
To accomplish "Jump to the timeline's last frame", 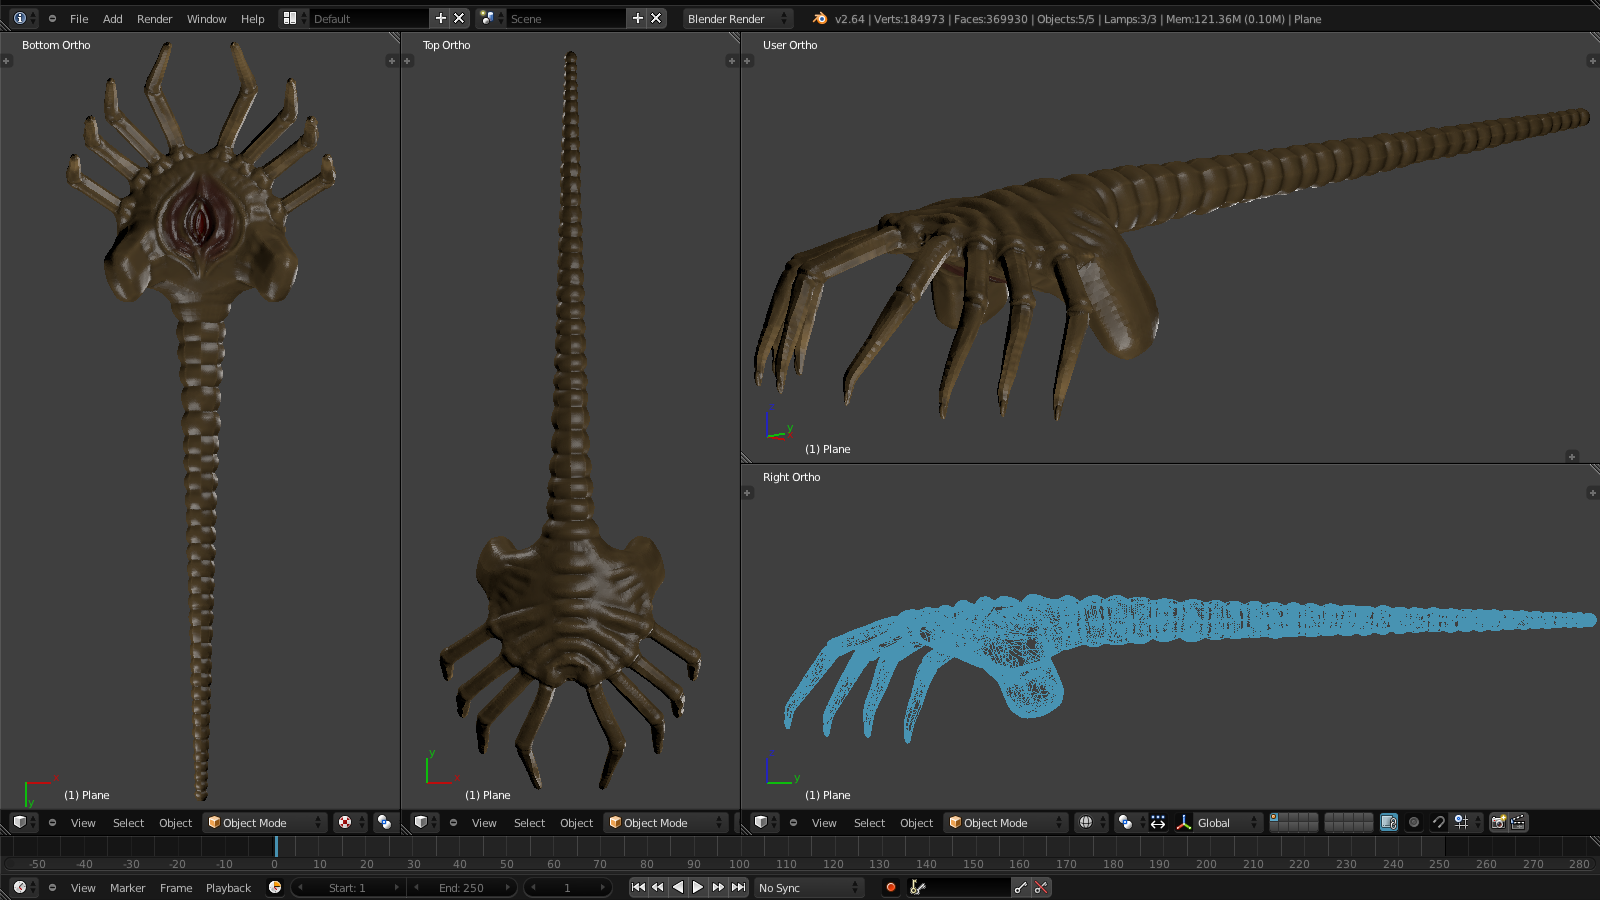I will [739, 887].
